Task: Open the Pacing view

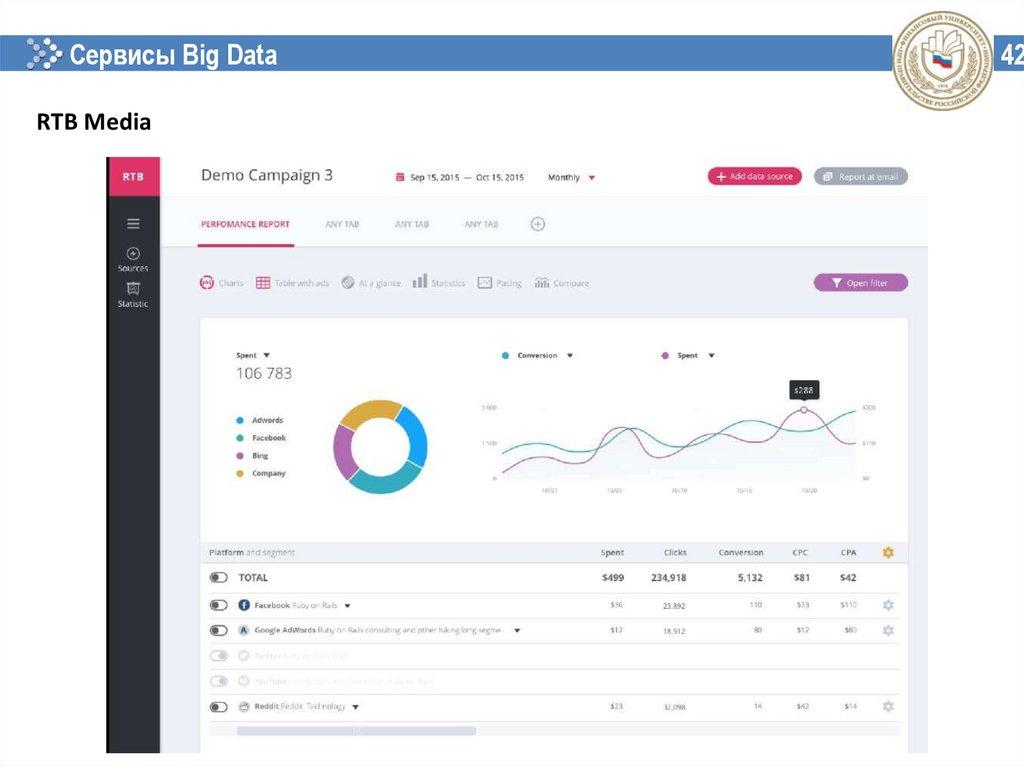Action: point(500,283)
